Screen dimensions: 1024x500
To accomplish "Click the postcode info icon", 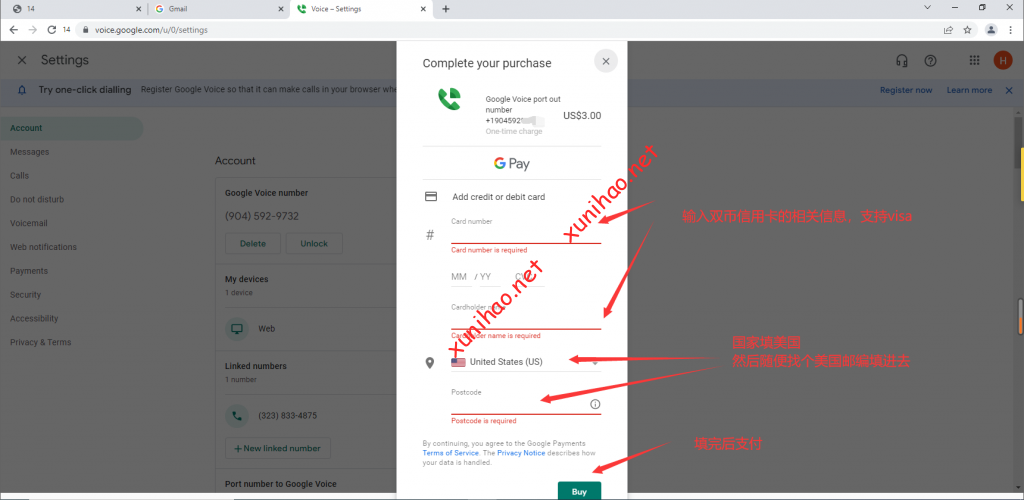I will pos(595,404).
